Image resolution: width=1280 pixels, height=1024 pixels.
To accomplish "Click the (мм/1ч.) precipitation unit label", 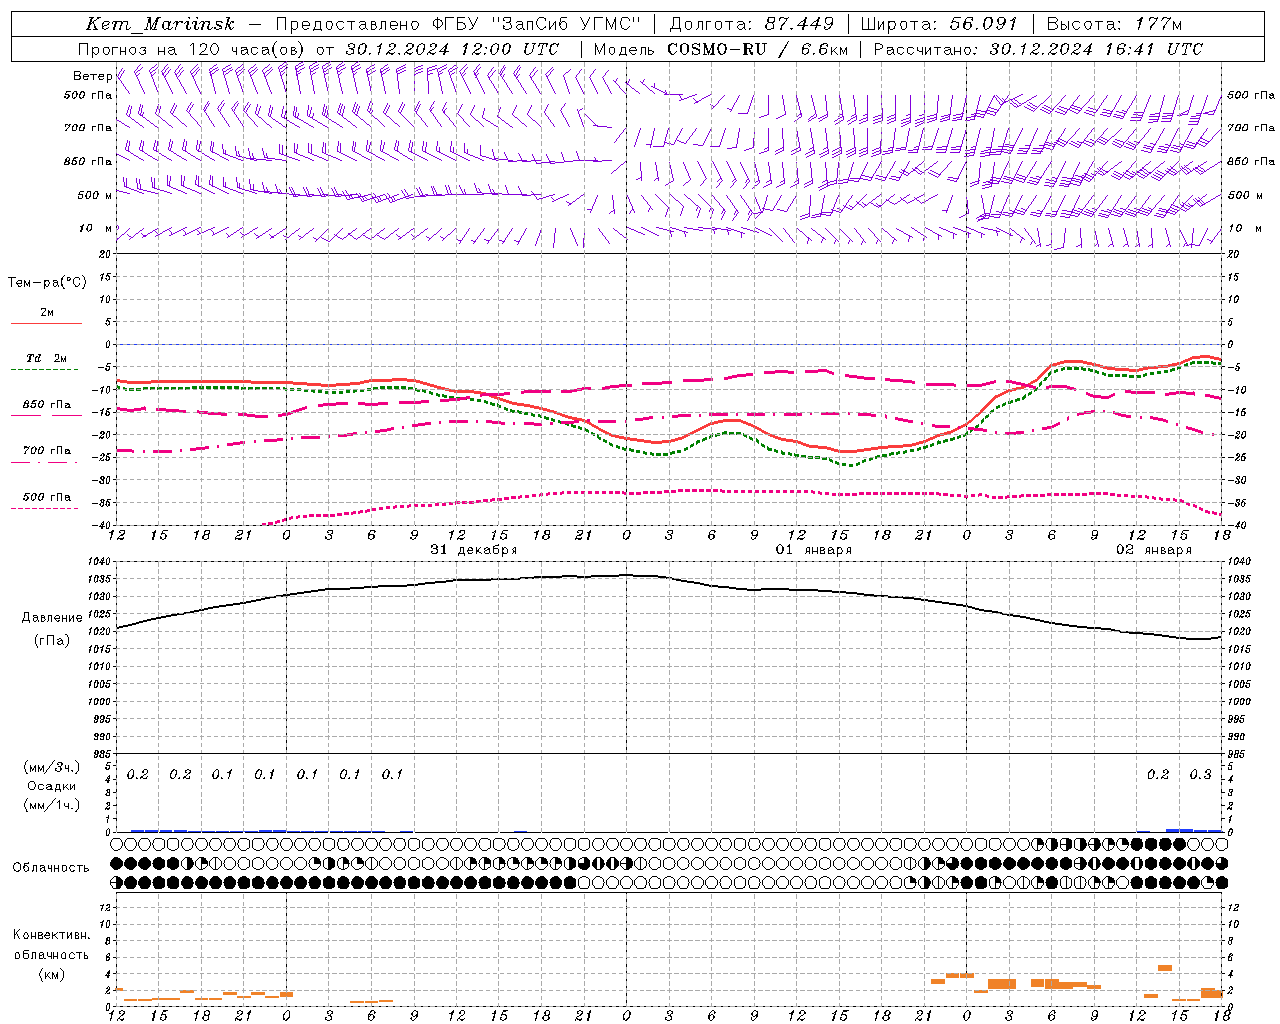I will [x=52, y=804].
